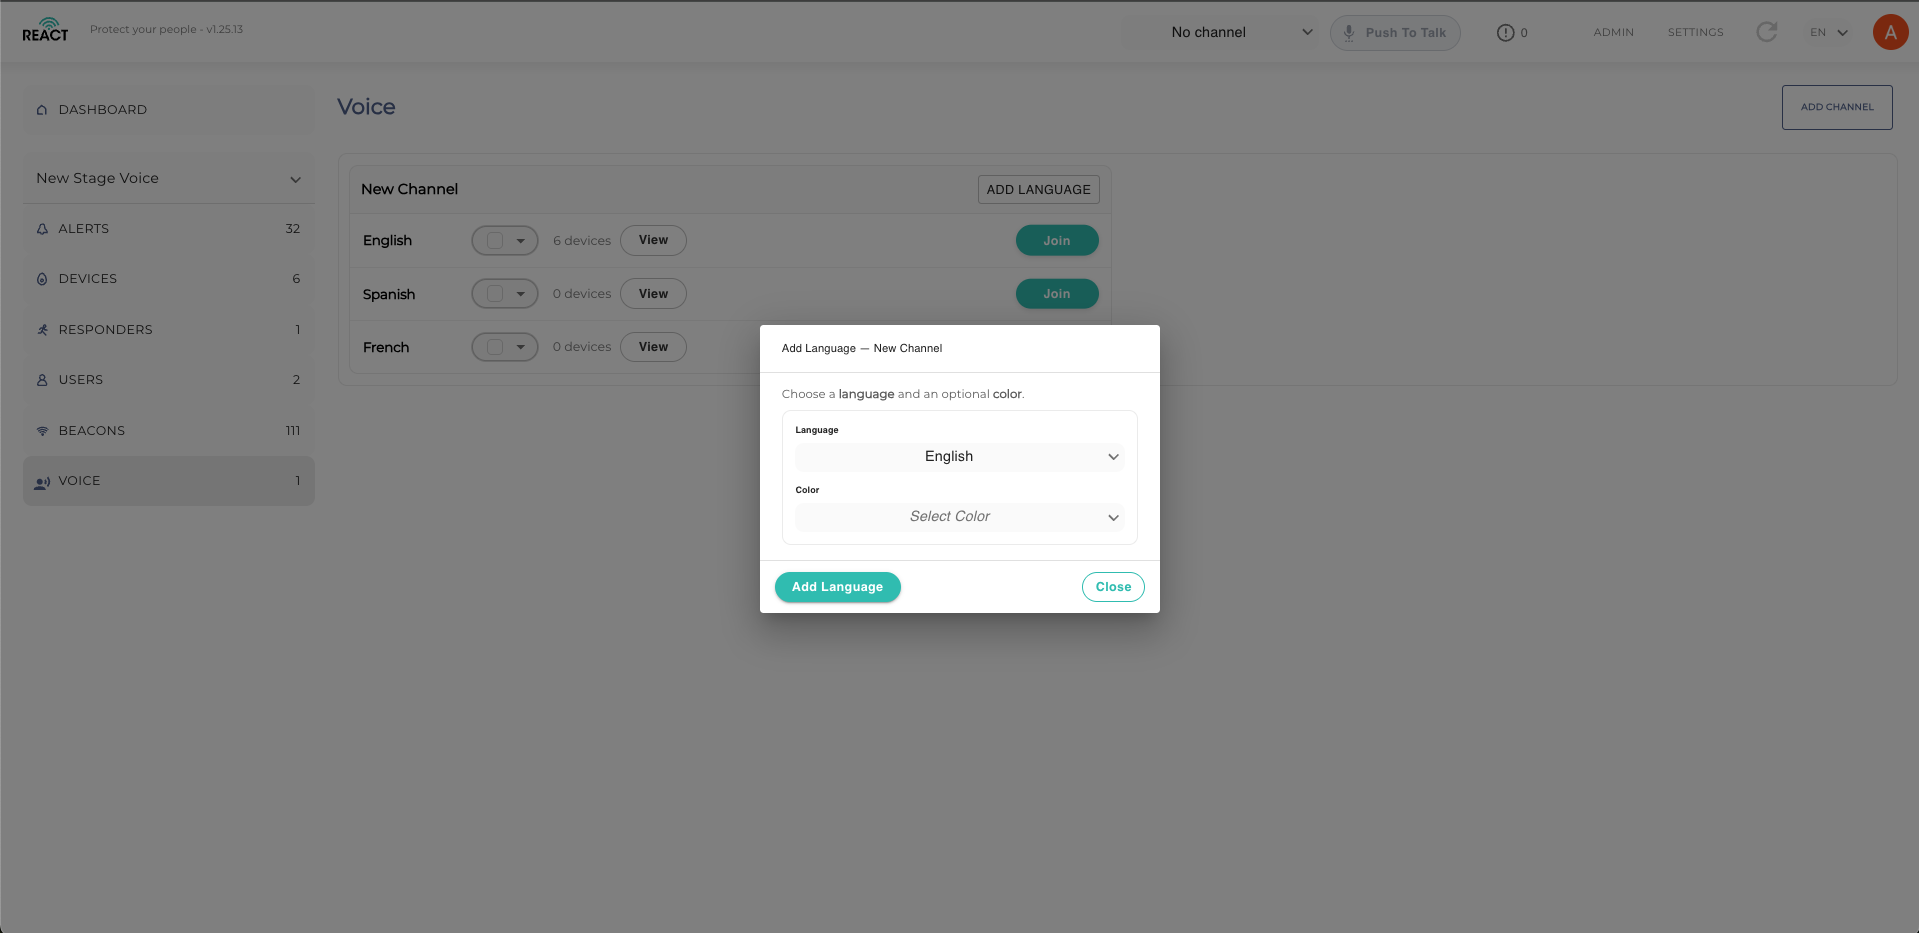
Task: Click the Responders running-person icon
Action: pos(42,330)
